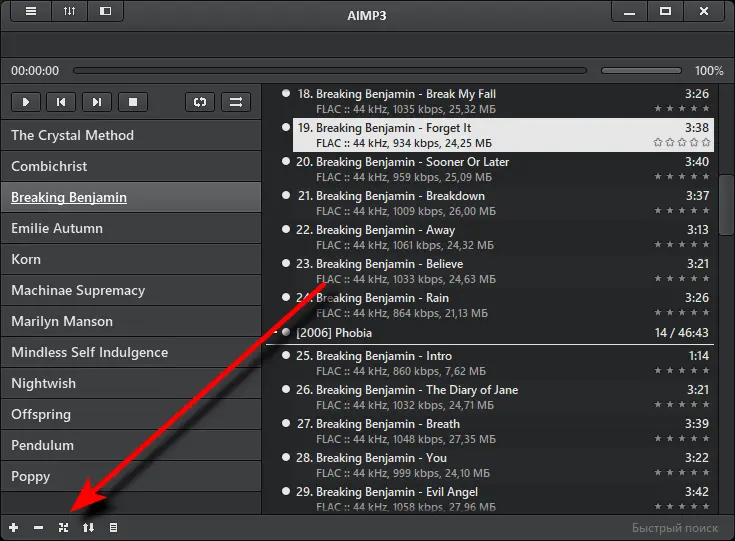Switch to the Nightwish playlist
Viewport: 735px width, 541px height.
coord(131,383)
